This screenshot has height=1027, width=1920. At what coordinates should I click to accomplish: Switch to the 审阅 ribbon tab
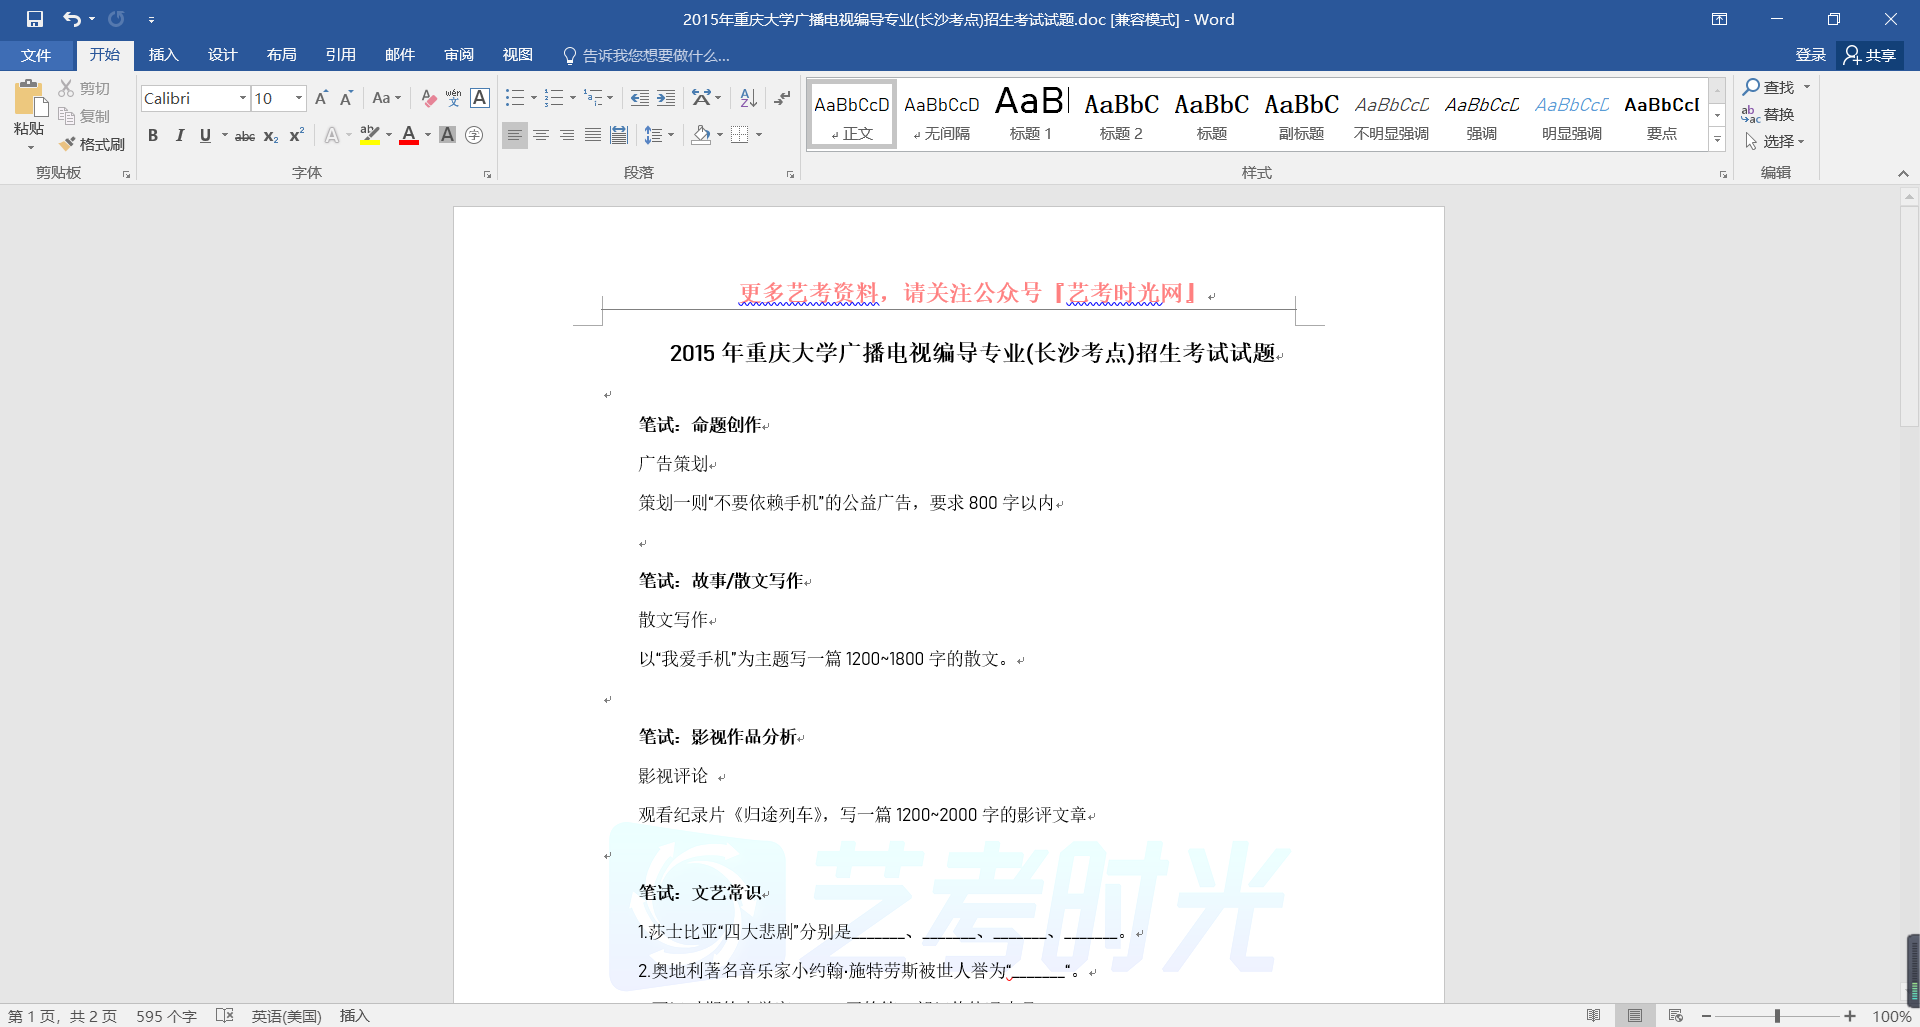coord(459,55)
